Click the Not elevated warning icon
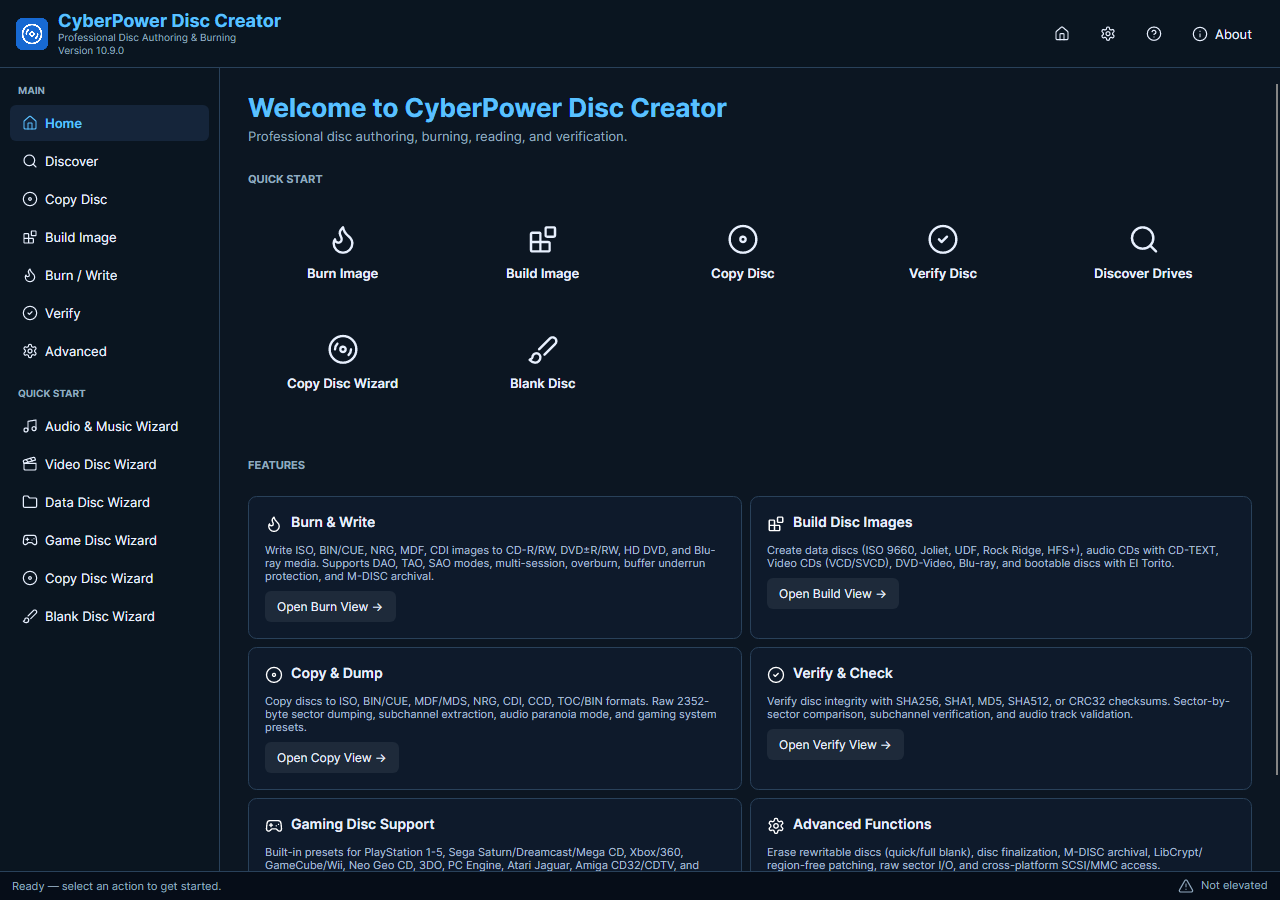 (x=1186, y=886)
